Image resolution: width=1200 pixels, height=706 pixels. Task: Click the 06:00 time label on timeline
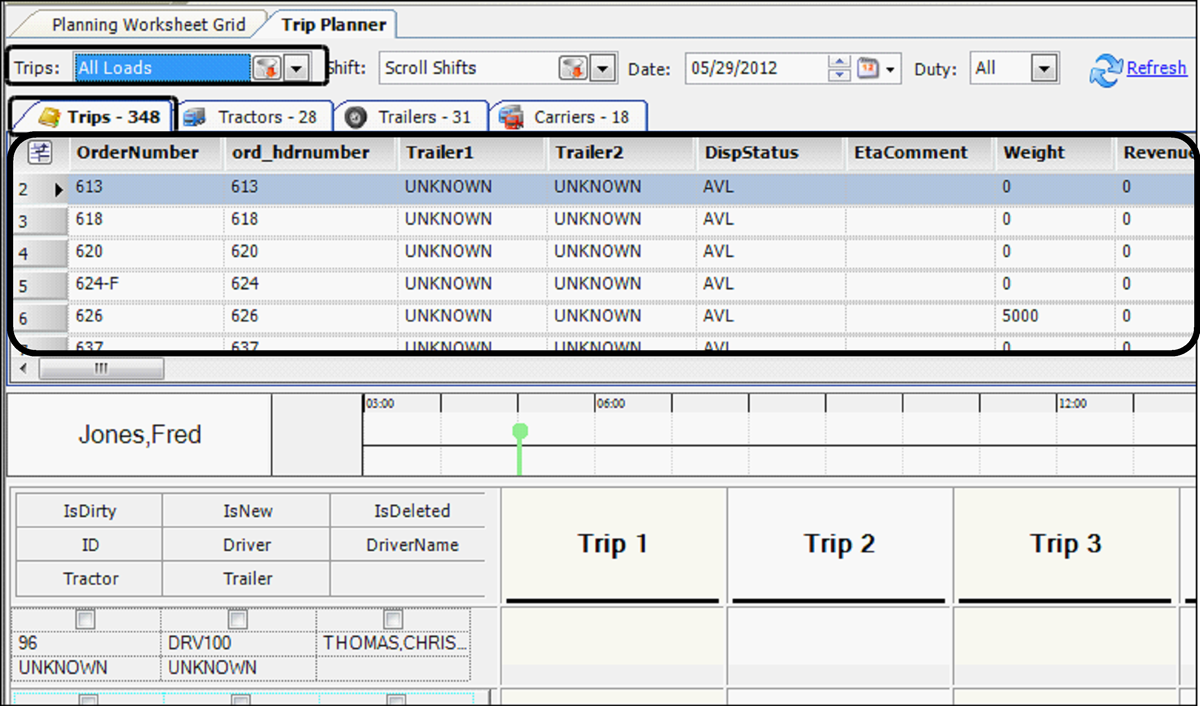(611, 404)
